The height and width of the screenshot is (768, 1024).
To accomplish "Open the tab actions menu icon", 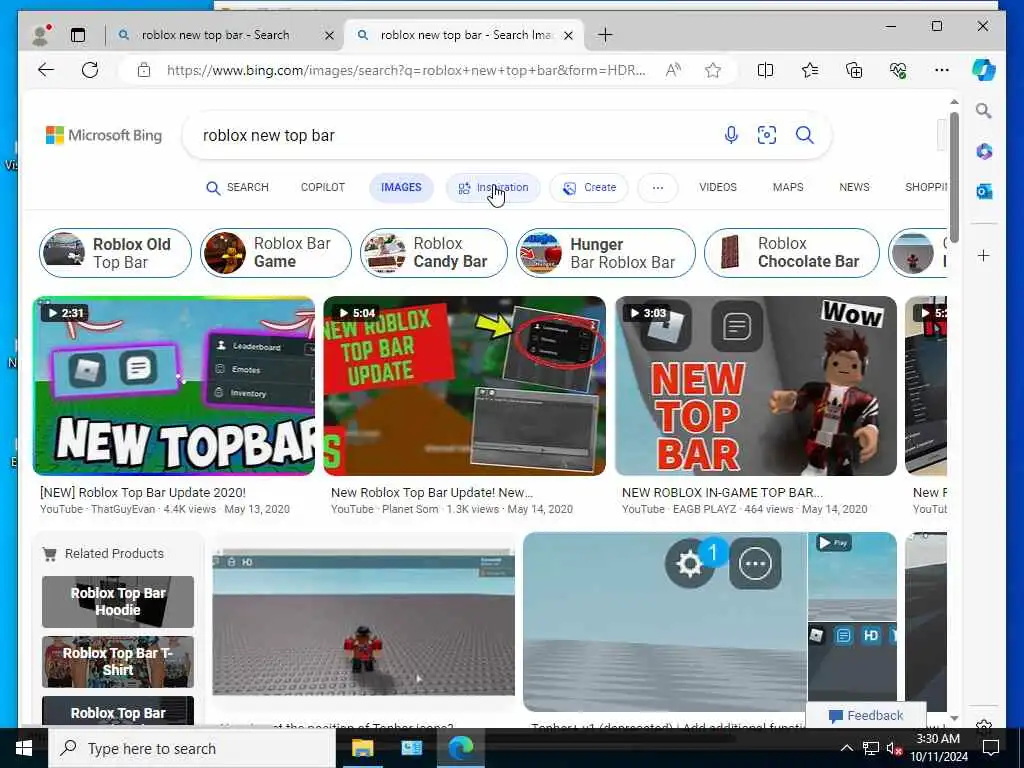I will (78, 35).
